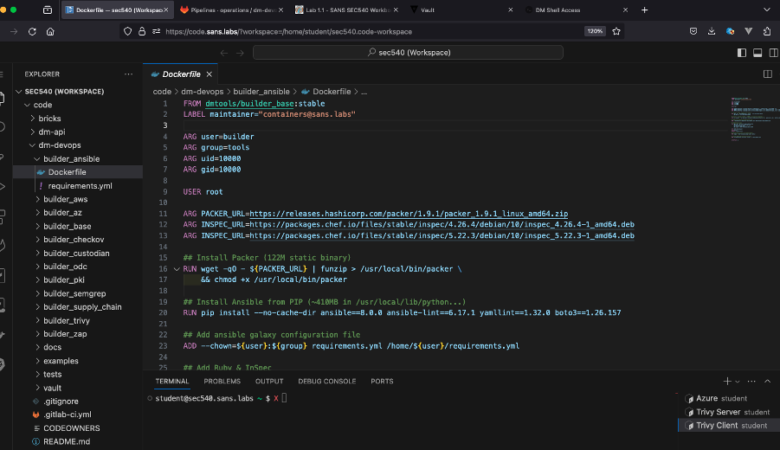Expand the bricks folder

(50, 118)
